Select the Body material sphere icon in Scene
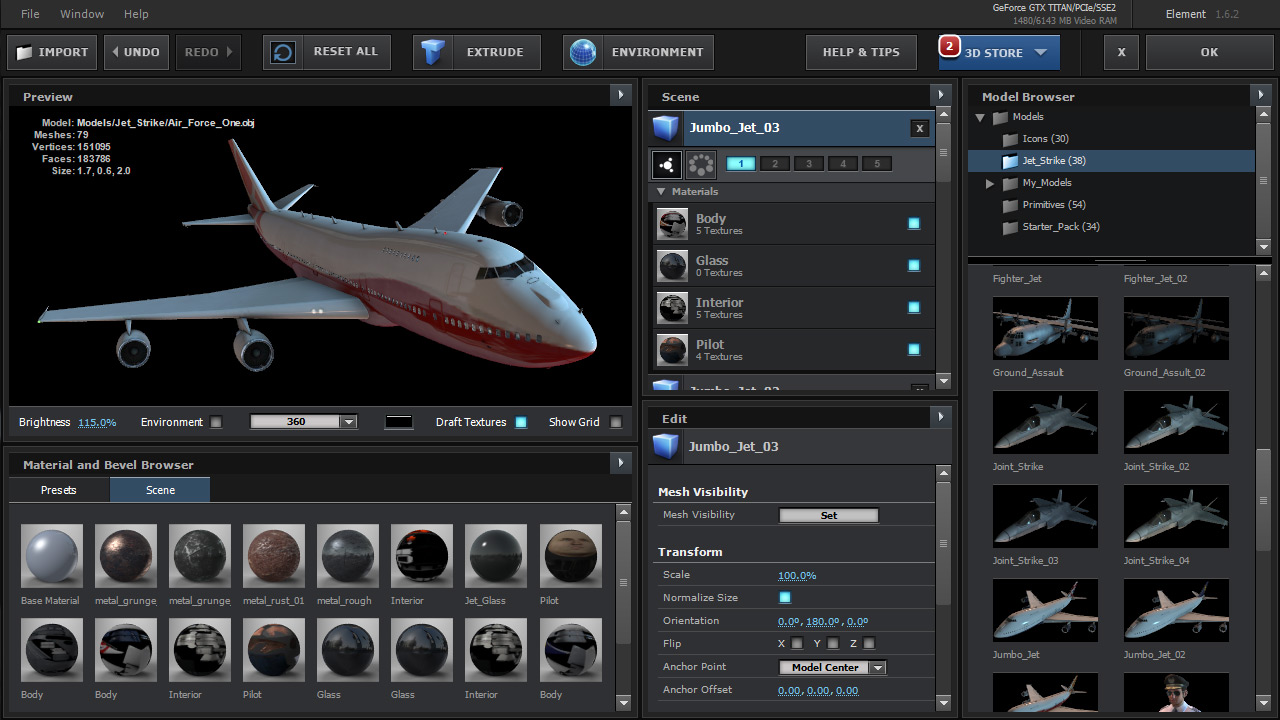 pos(672,224)
